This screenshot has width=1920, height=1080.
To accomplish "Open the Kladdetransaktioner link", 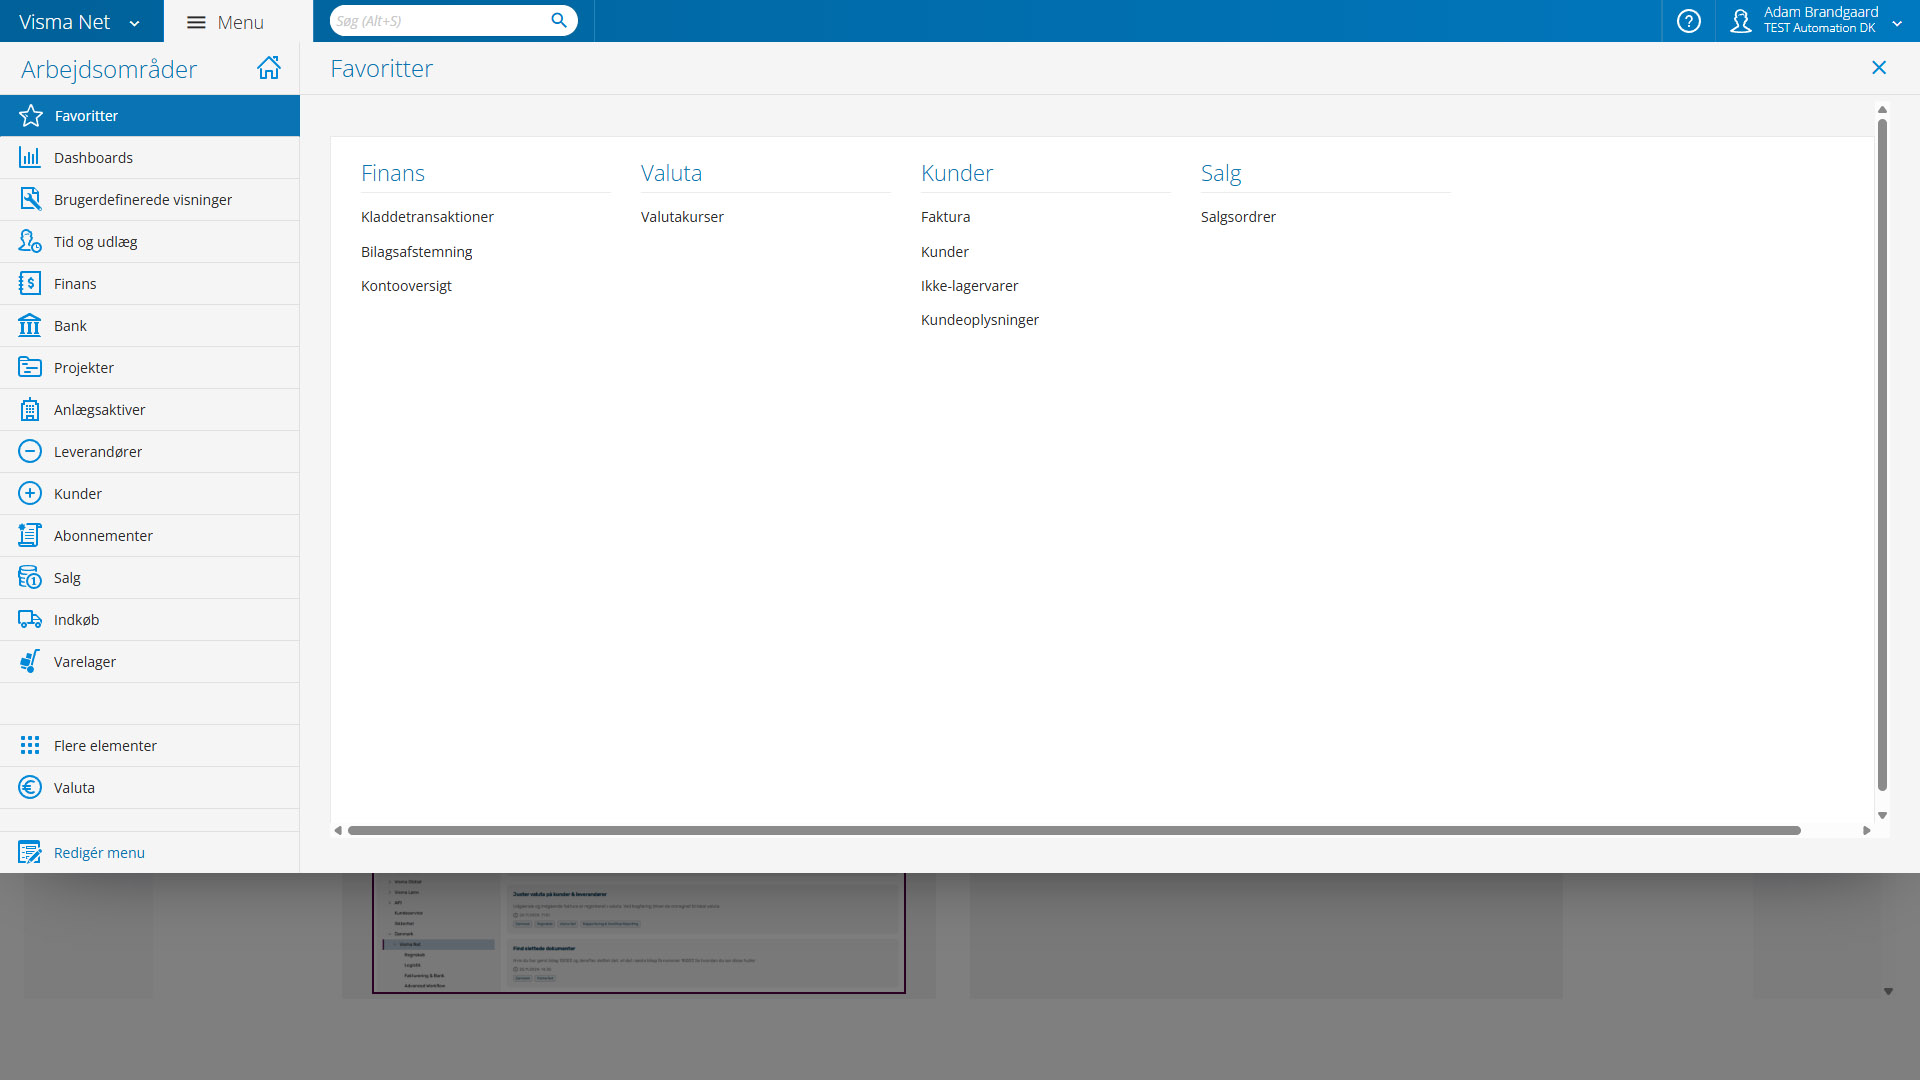I will [427, 217].
